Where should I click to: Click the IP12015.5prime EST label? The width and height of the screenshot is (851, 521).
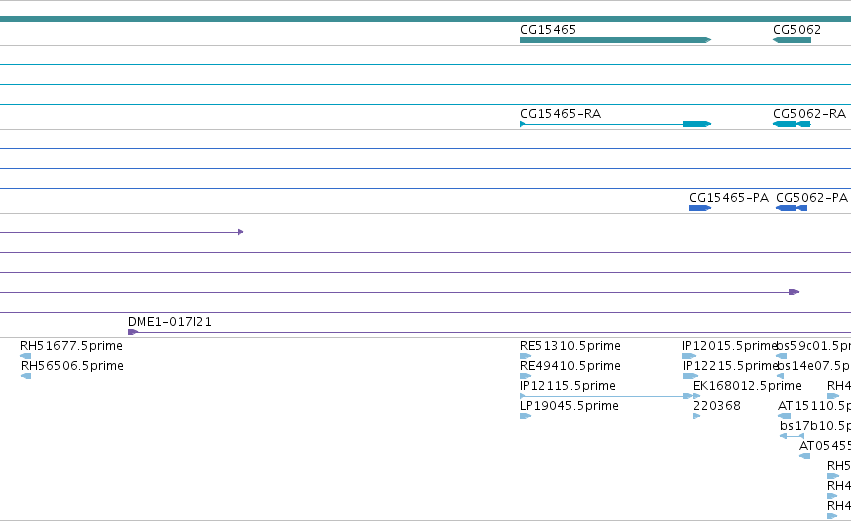[729, 346]
